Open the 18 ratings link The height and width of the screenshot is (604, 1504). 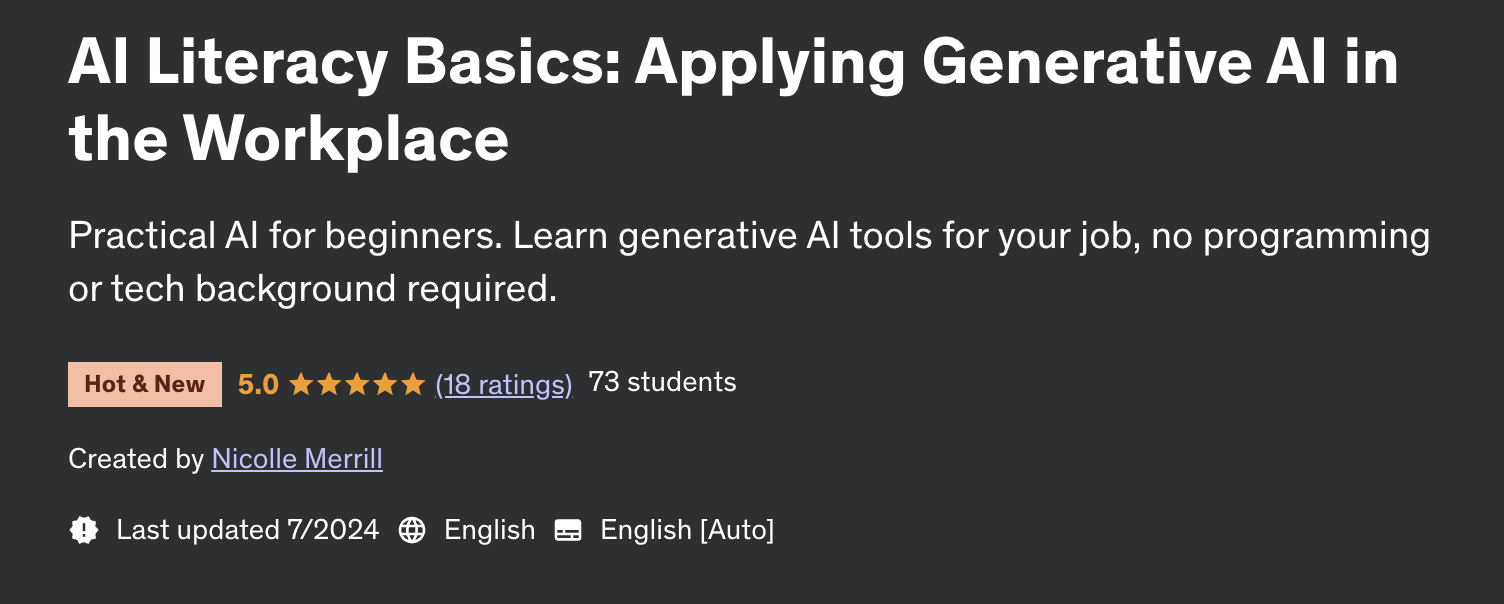coord(504,384)
